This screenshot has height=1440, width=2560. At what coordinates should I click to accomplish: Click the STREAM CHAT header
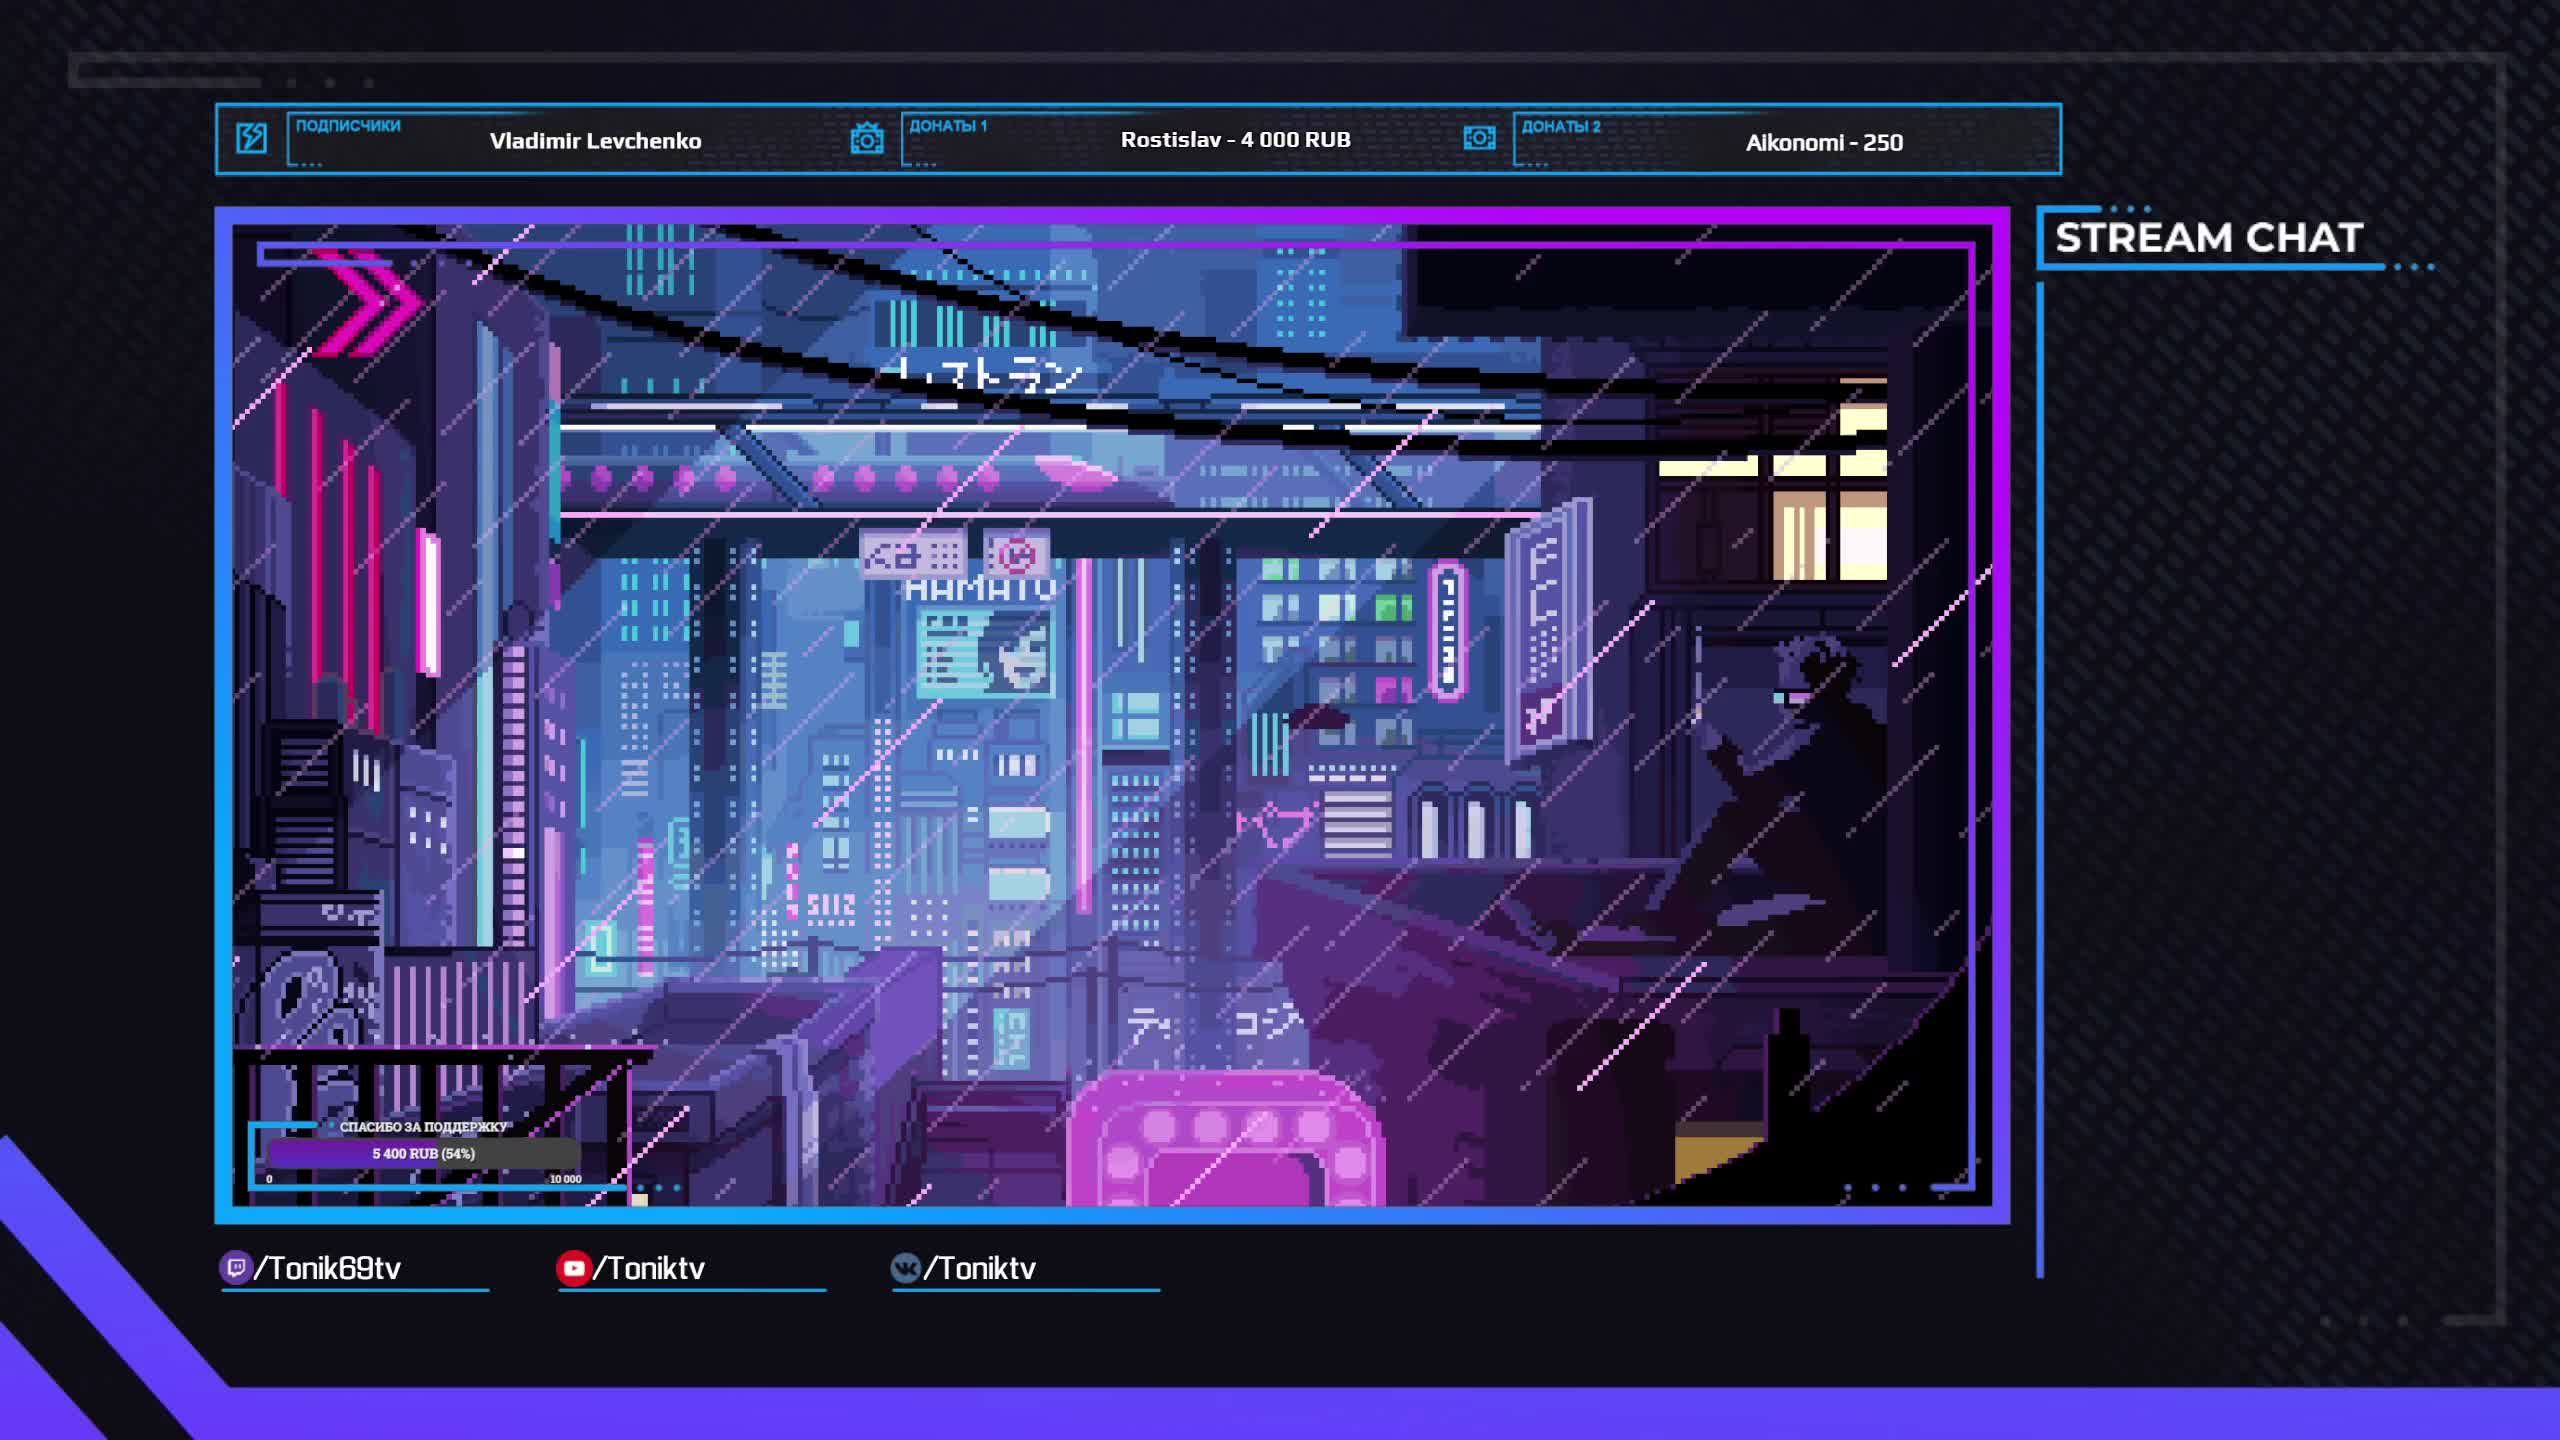click(x=2208, y=238)
